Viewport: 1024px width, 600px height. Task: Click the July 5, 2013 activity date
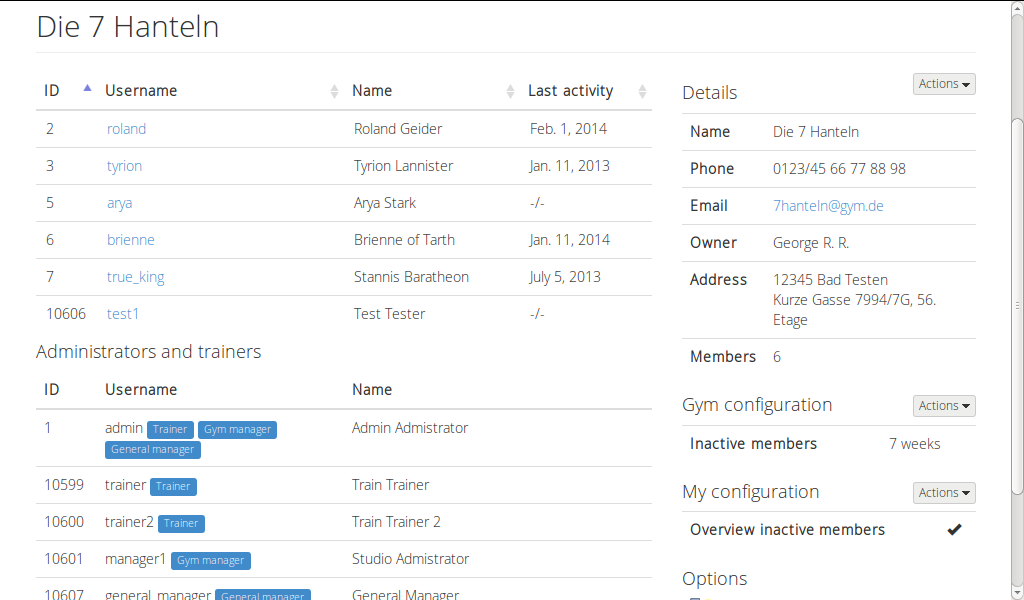point(565,277)
